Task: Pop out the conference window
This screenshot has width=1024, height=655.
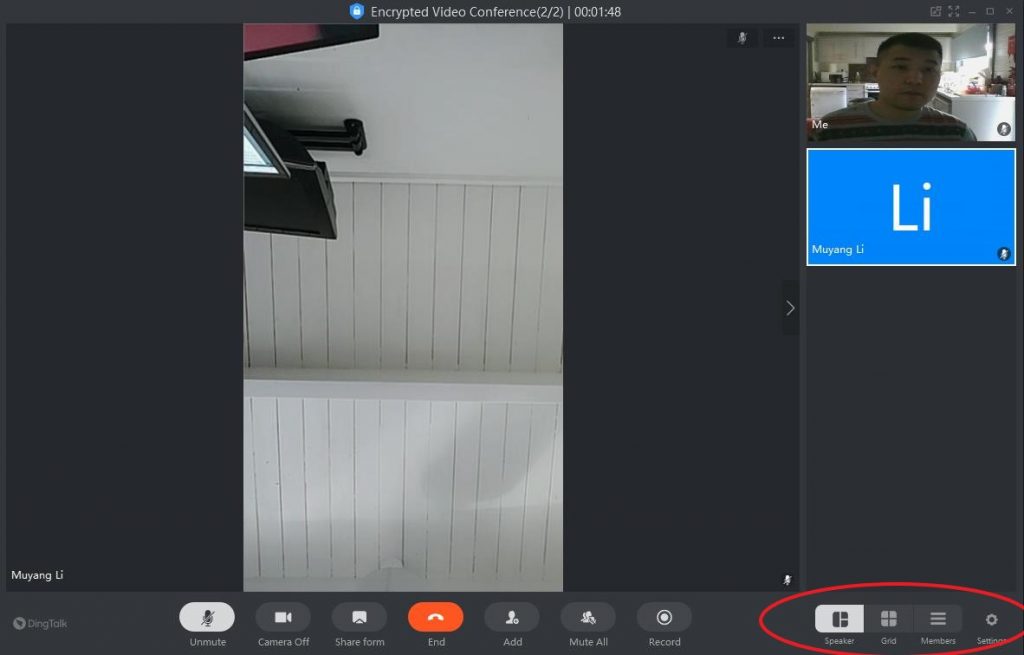Action: coord(936,11)
